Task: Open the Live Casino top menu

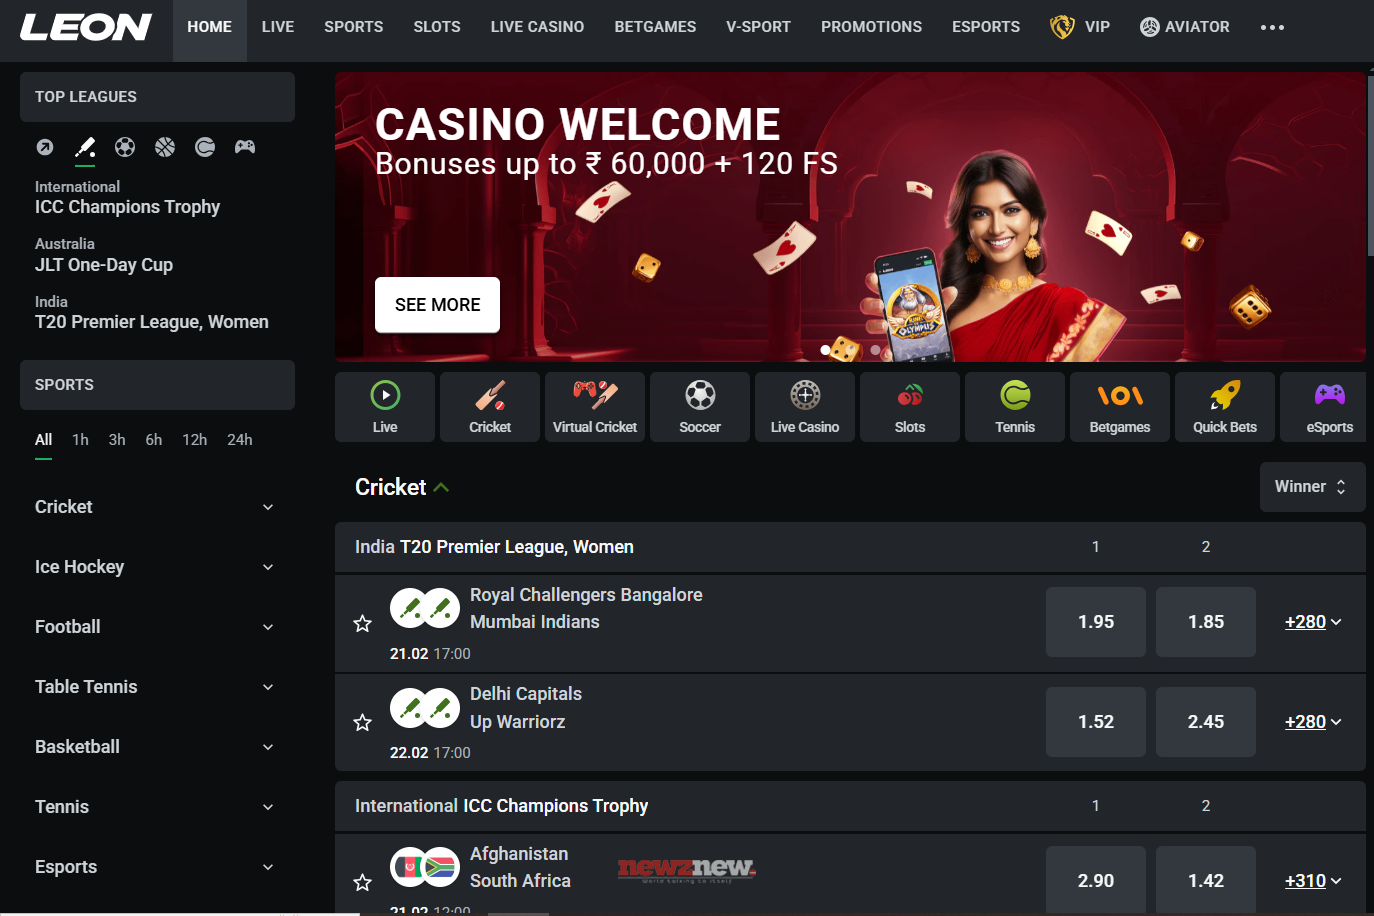Action: pos(537,27)
